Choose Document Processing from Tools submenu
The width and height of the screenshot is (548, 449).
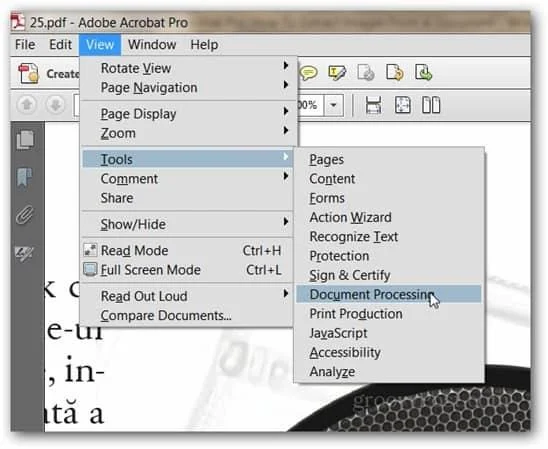tap(388, 294)
